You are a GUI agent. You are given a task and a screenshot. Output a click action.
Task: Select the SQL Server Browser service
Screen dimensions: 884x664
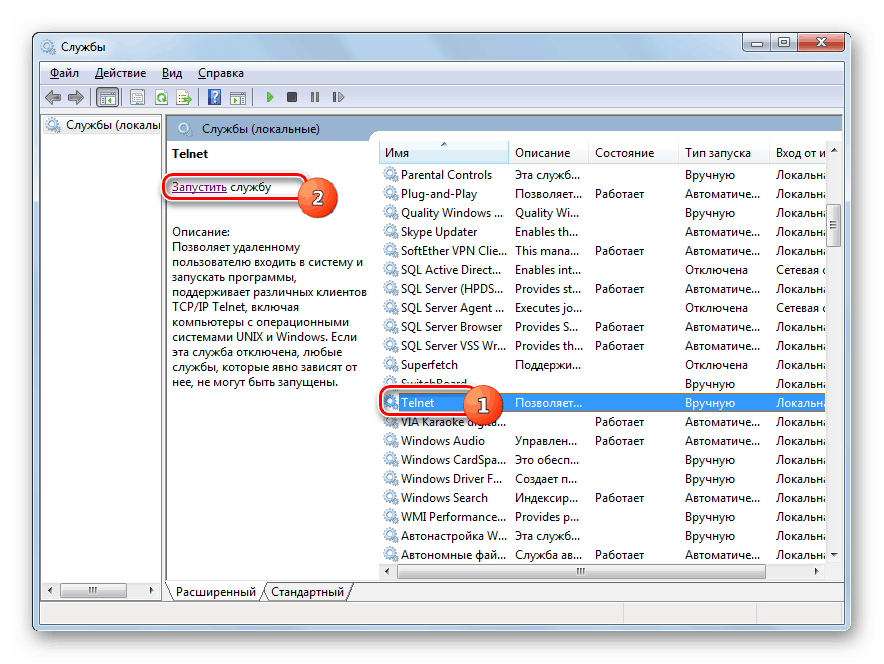point(452,326)
